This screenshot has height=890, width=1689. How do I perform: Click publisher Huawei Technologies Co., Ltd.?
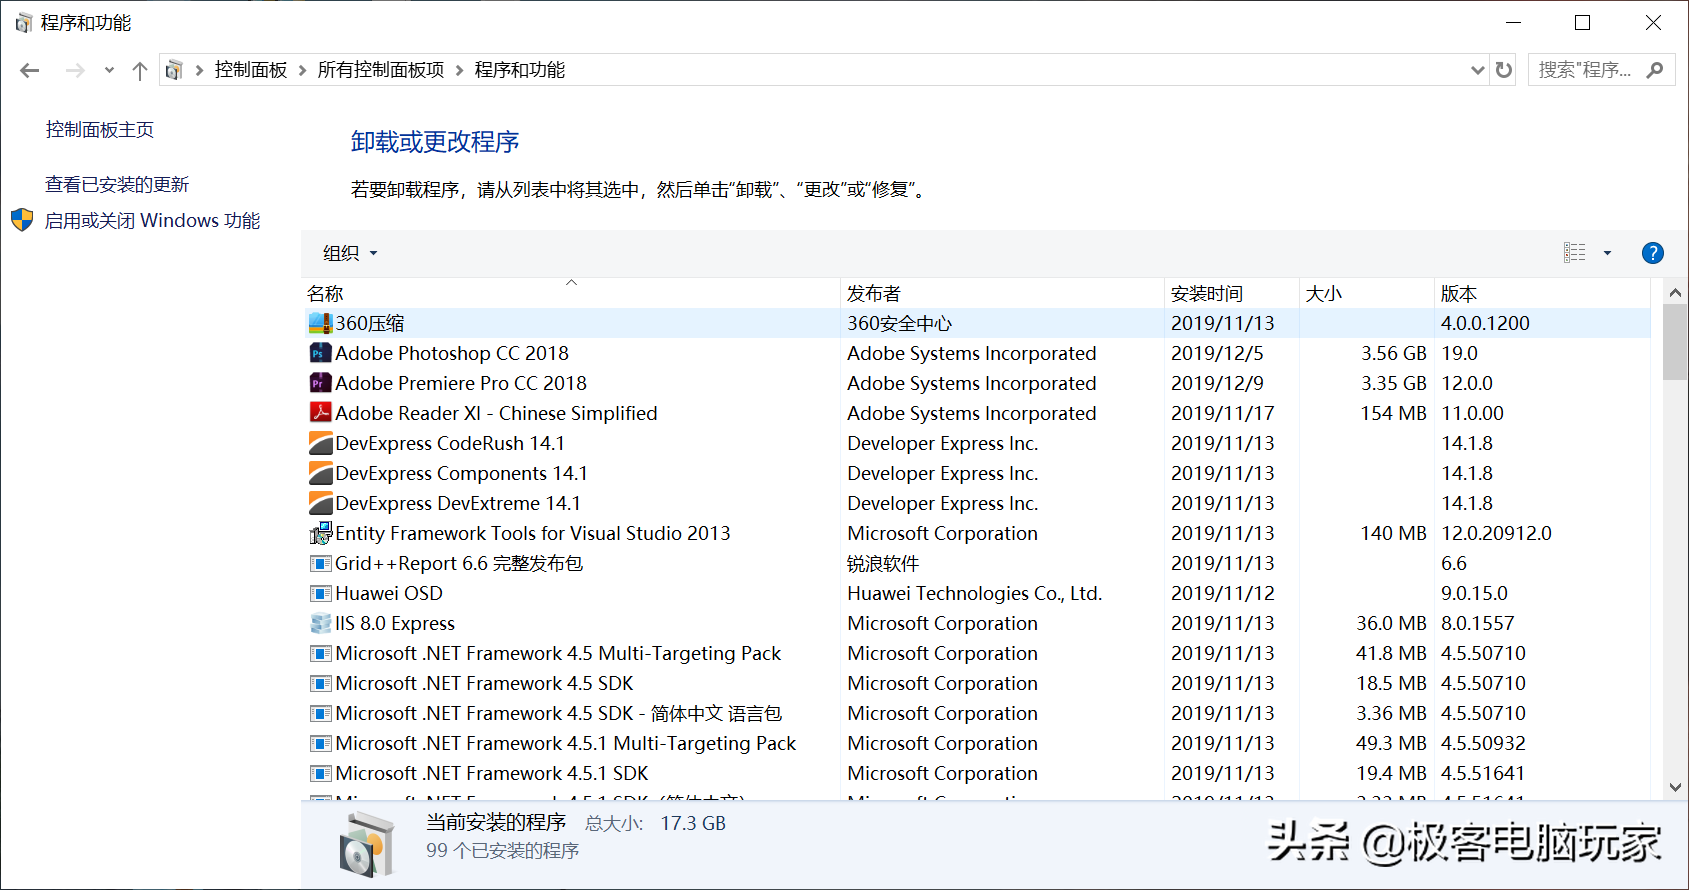(975, 593)
